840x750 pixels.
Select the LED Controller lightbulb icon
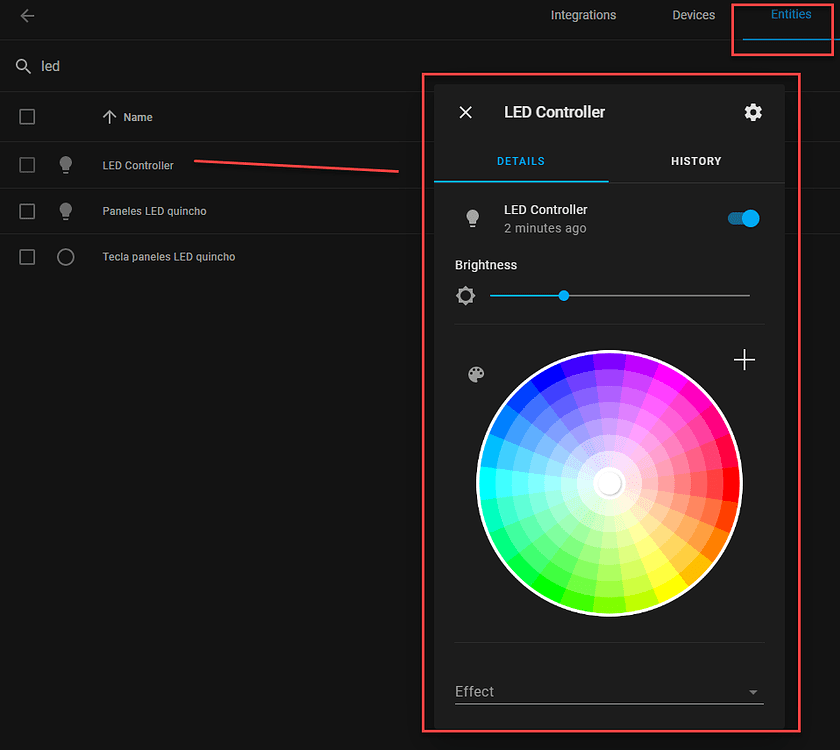(x=65, y=165)
